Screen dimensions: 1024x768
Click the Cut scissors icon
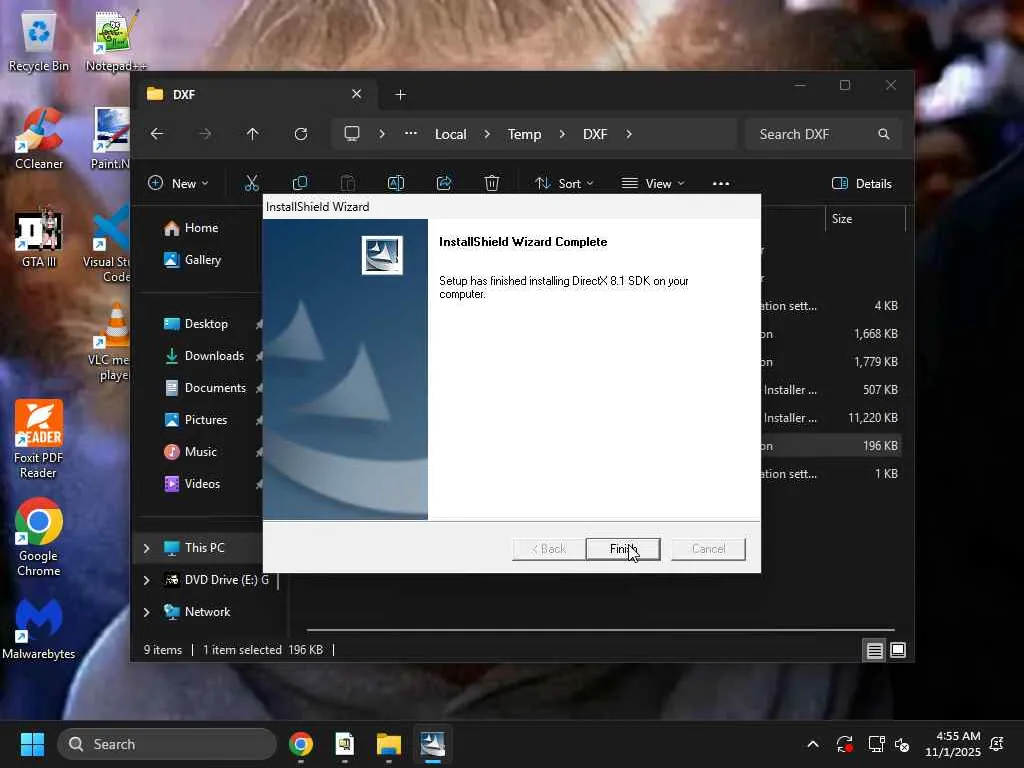[x=251, y=184]
